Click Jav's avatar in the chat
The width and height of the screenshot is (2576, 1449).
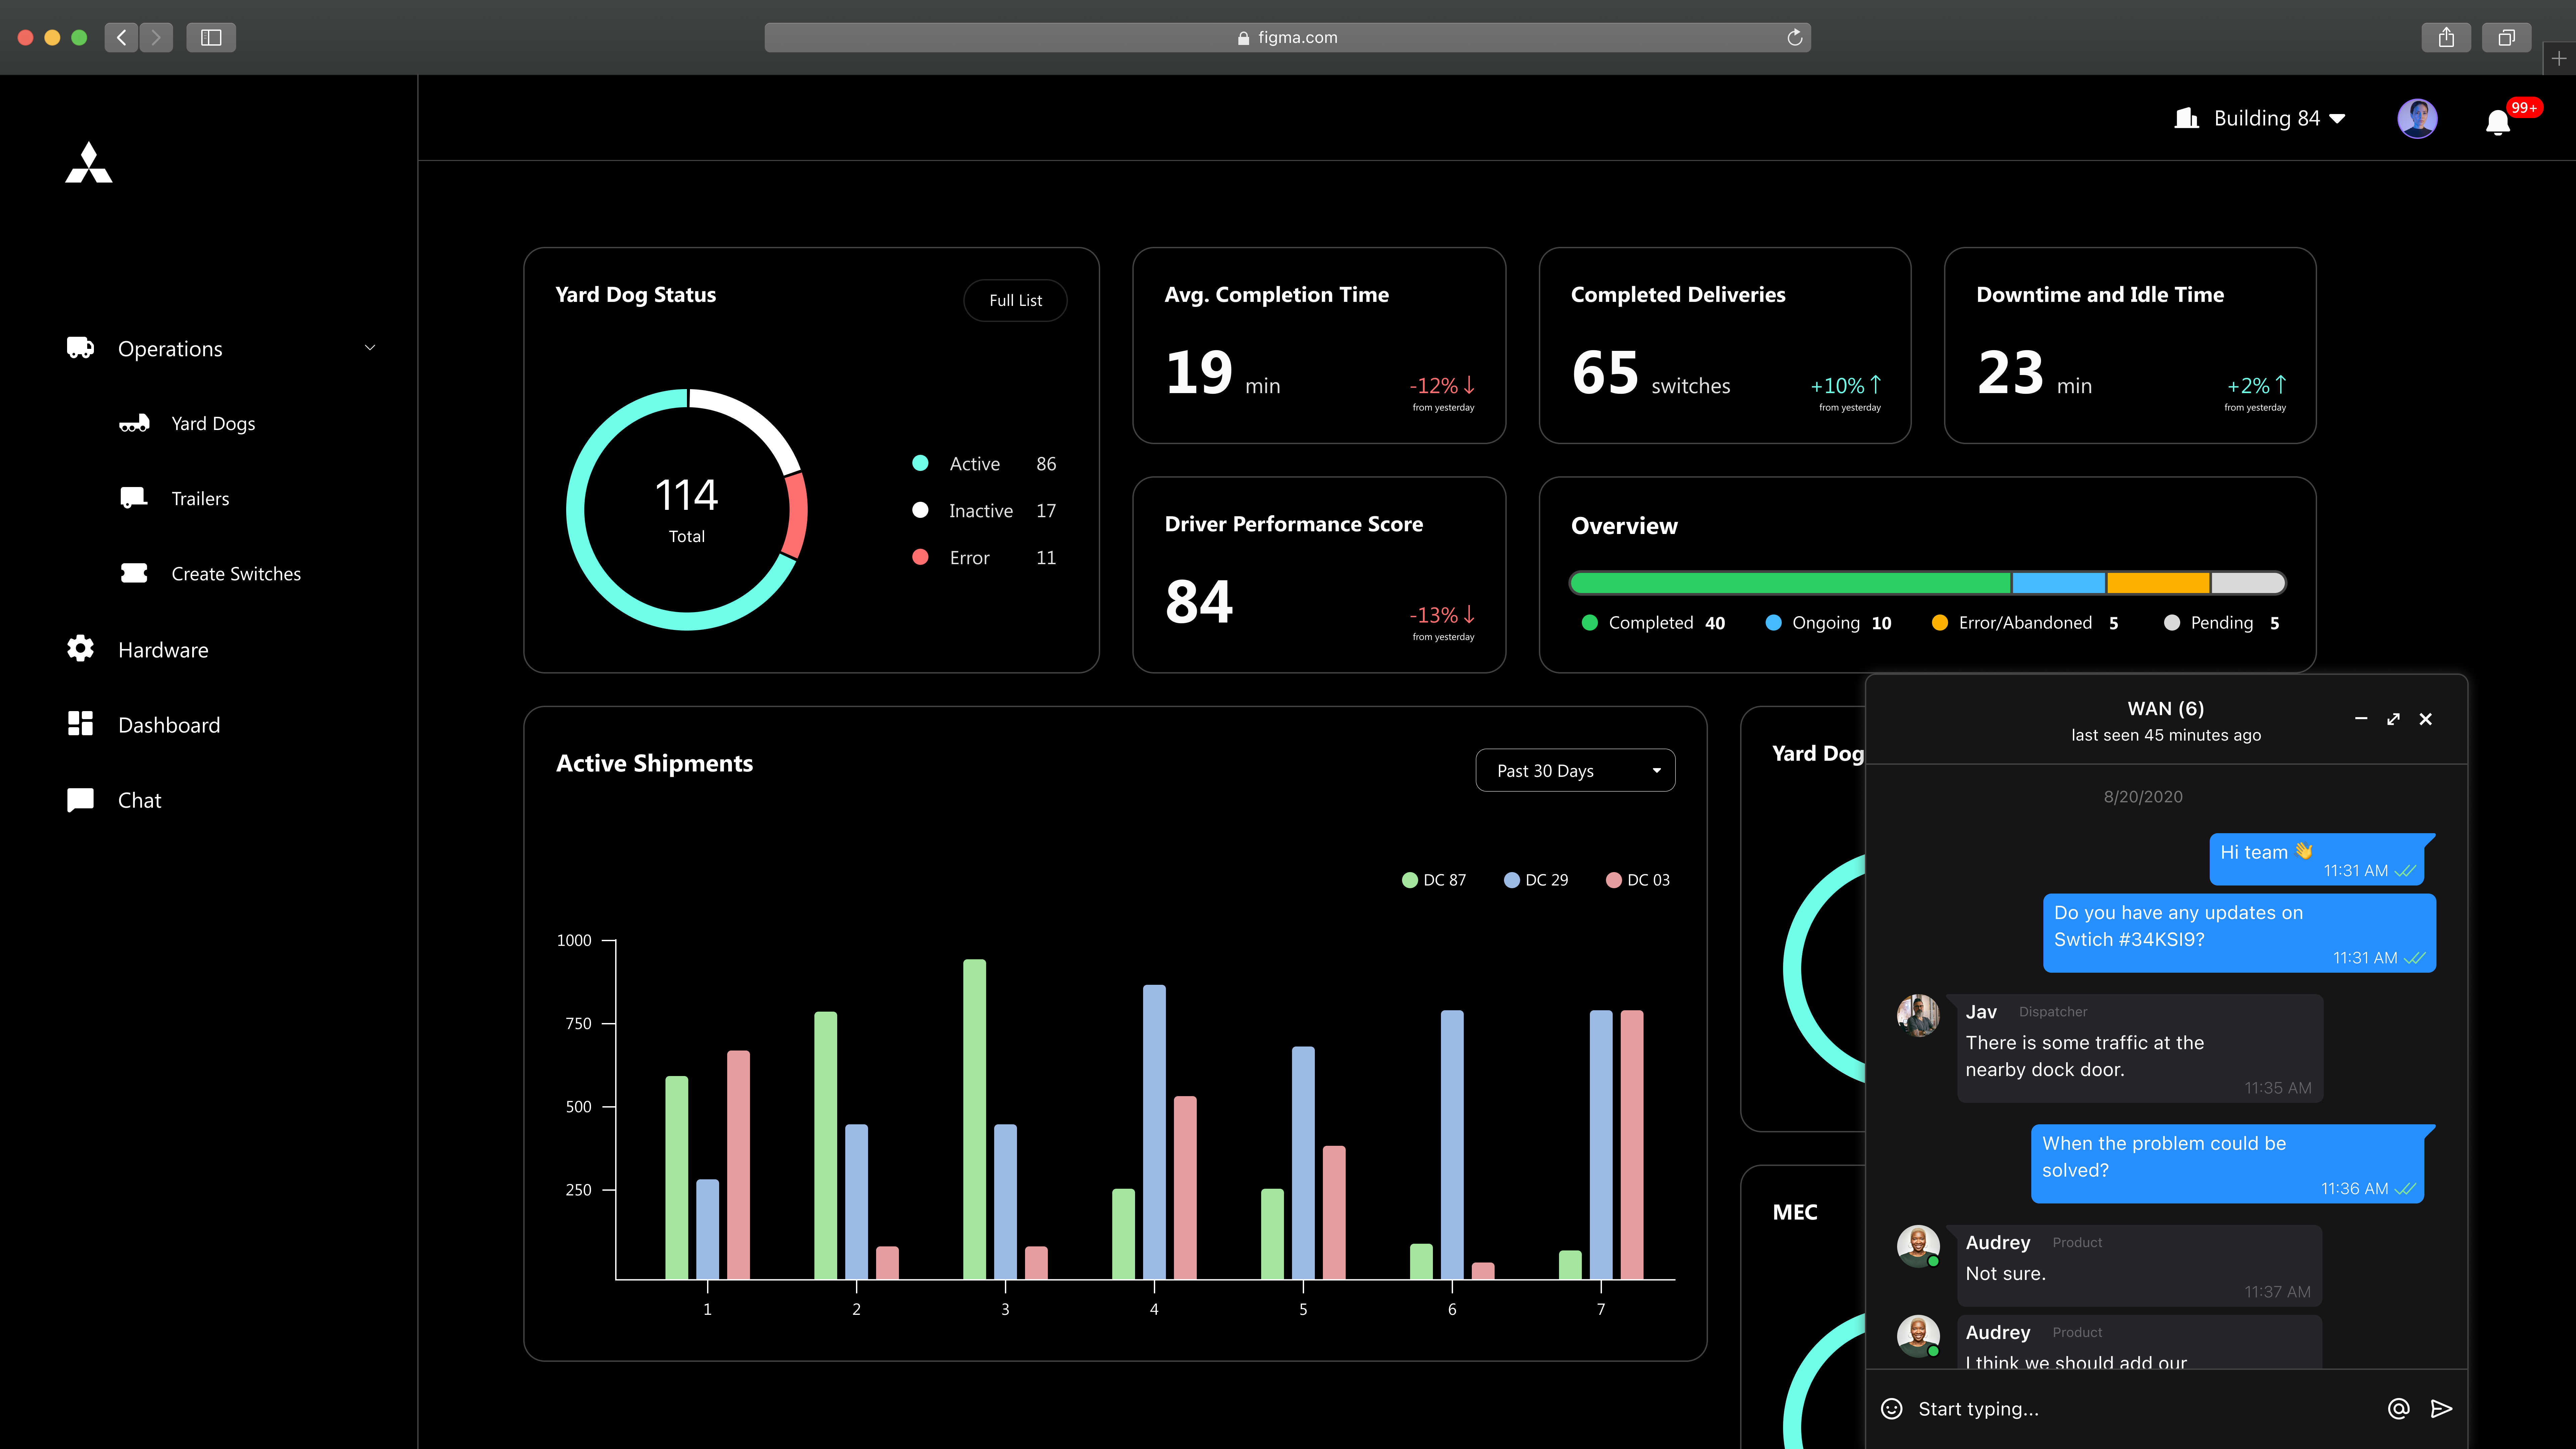coord(1918,1015)
